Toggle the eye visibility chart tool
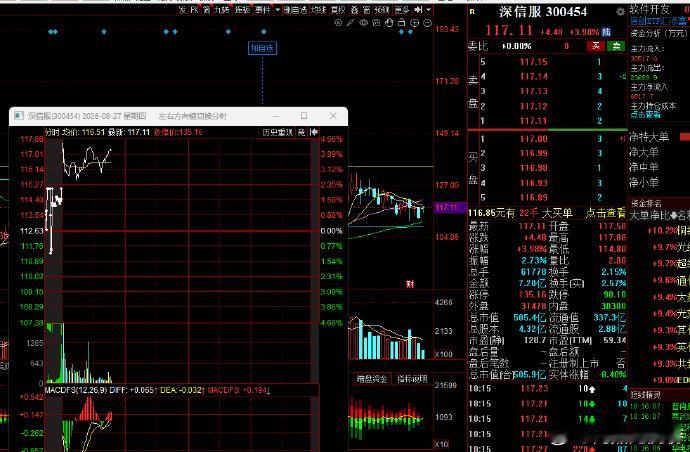 (363, 22)
